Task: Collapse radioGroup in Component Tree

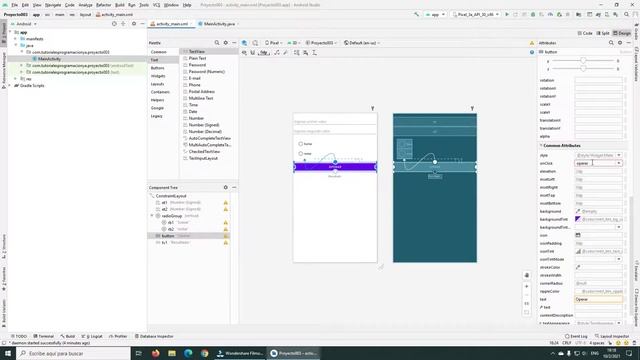Action: pyautogui.click(x=152, y=216)
